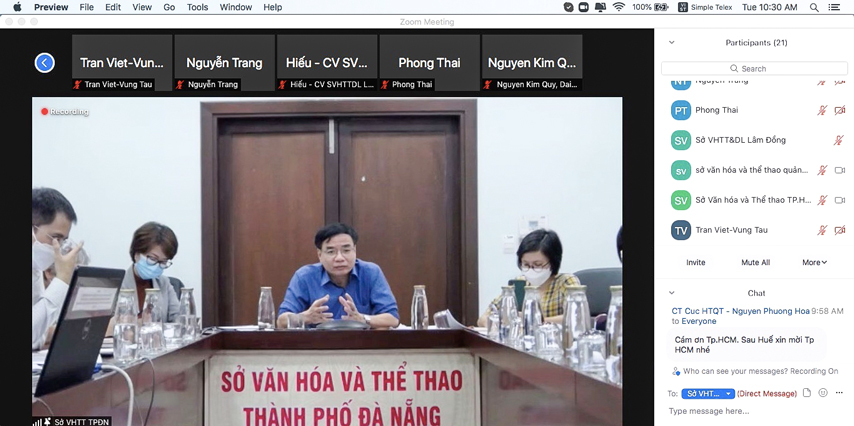Click the Simple Telex input source icon
This screenshot has width=854, height=426.
tap(682, 7)
